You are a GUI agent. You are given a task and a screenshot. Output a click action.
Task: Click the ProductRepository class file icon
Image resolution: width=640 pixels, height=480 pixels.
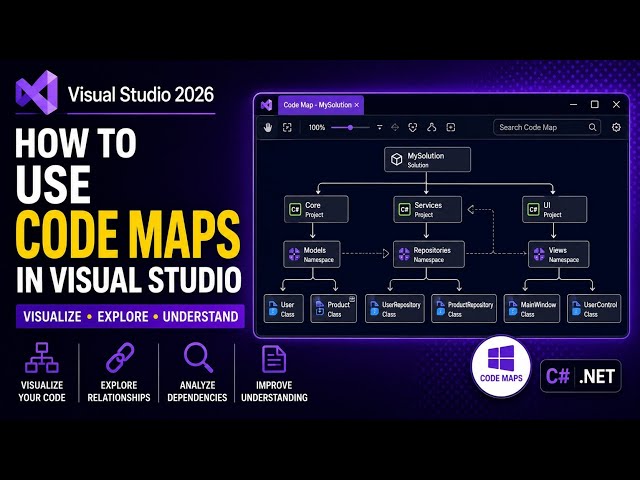(440, 308)
